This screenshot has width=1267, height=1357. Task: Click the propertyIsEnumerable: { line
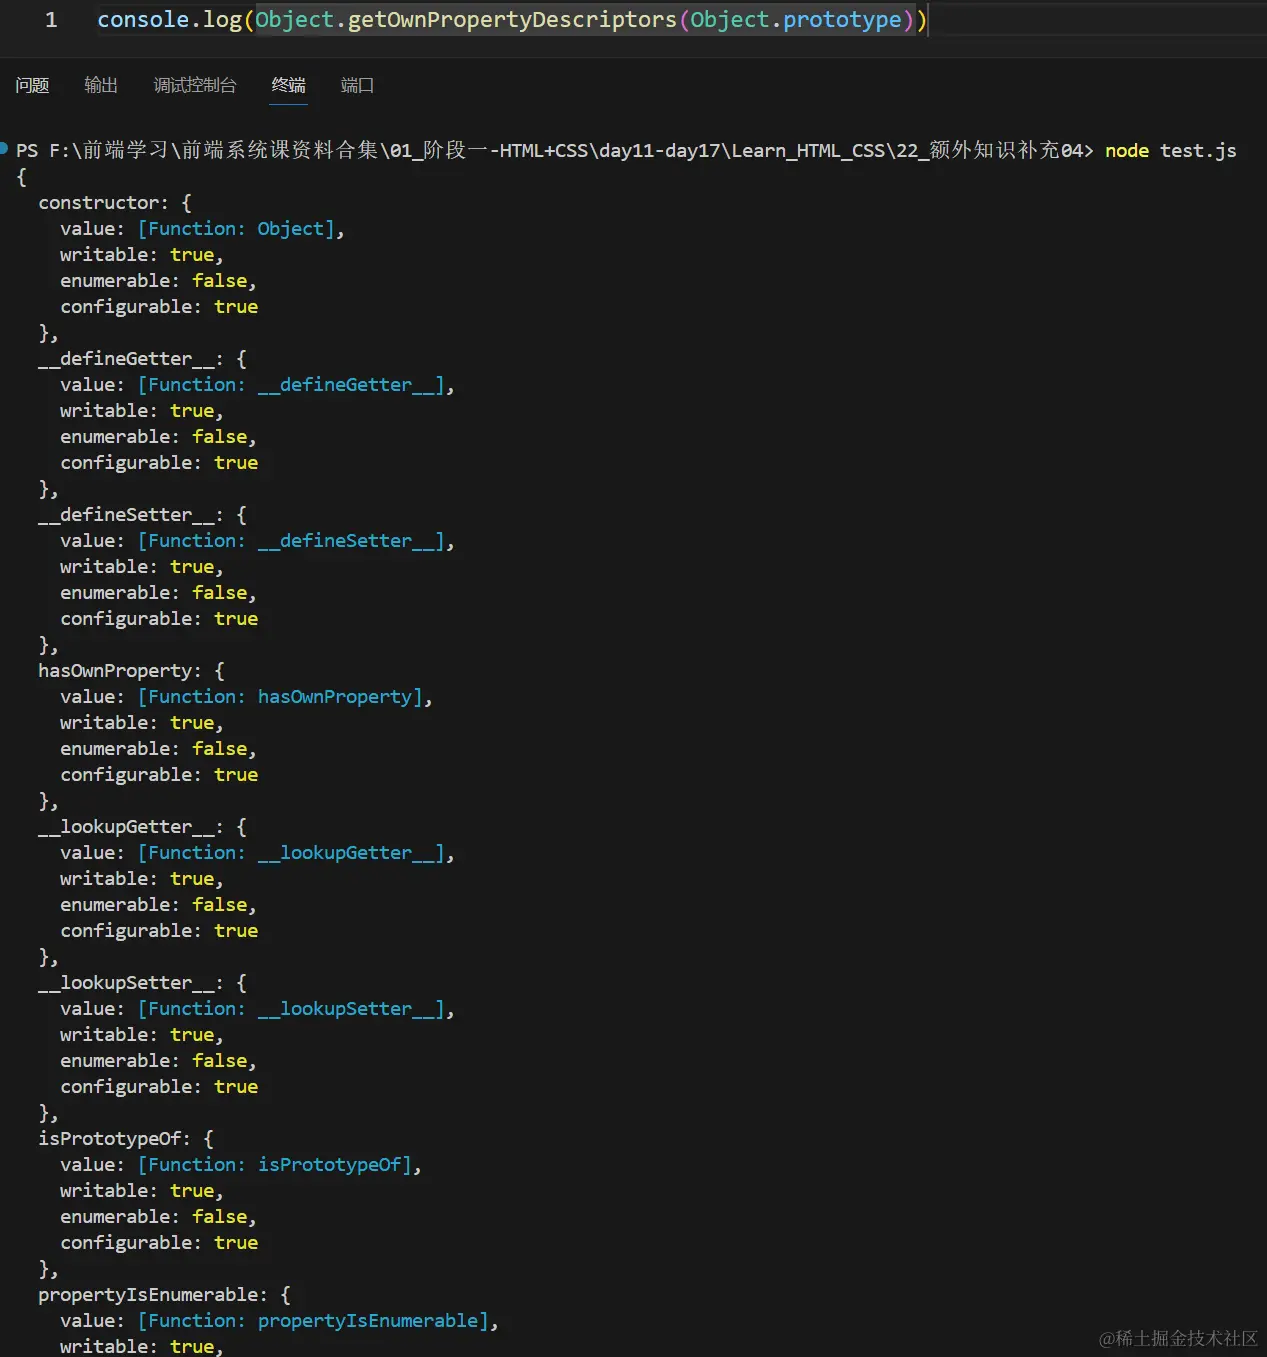pyautogui.click(x=164, y=1294)
